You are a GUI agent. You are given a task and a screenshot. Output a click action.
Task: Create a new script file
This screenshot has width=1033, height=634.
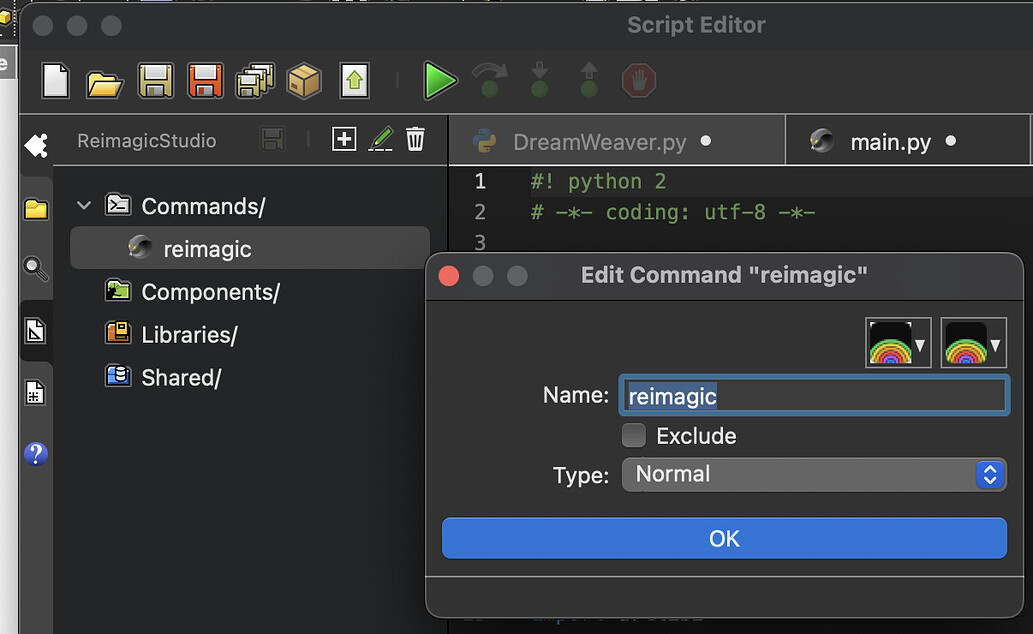click(55, 81)
